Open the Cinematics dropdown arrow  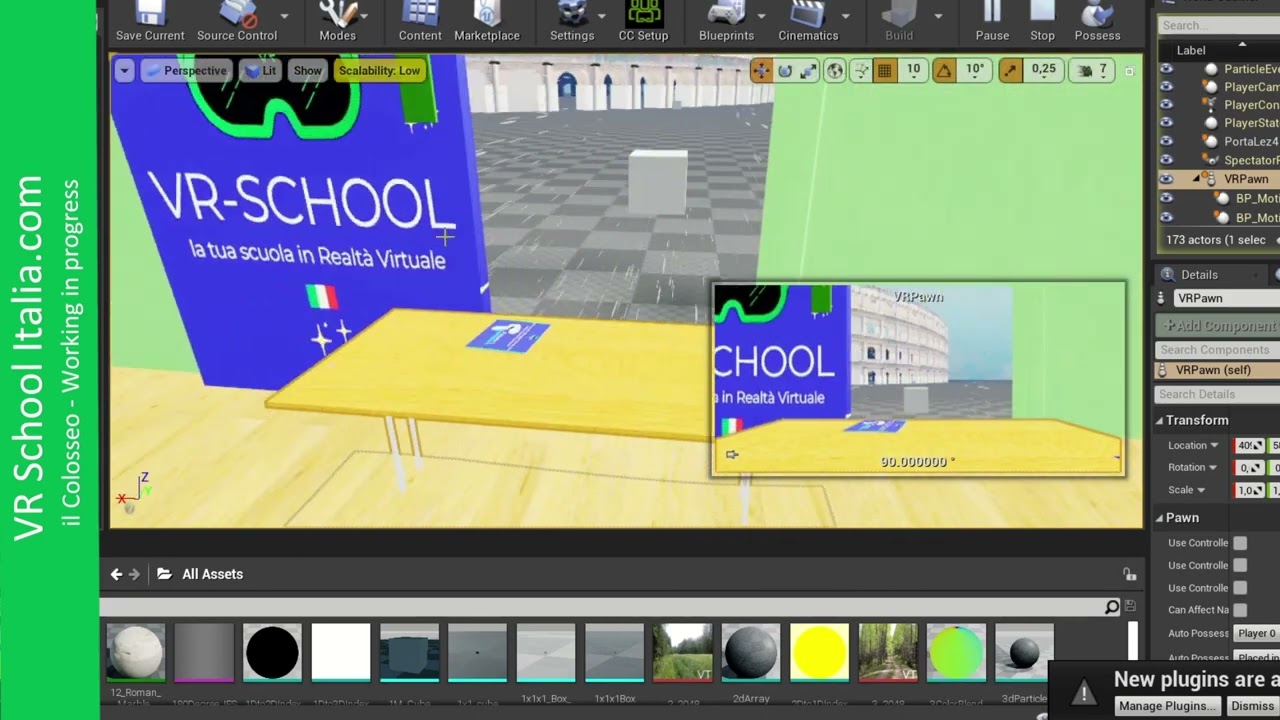click(x=845, y=16)
